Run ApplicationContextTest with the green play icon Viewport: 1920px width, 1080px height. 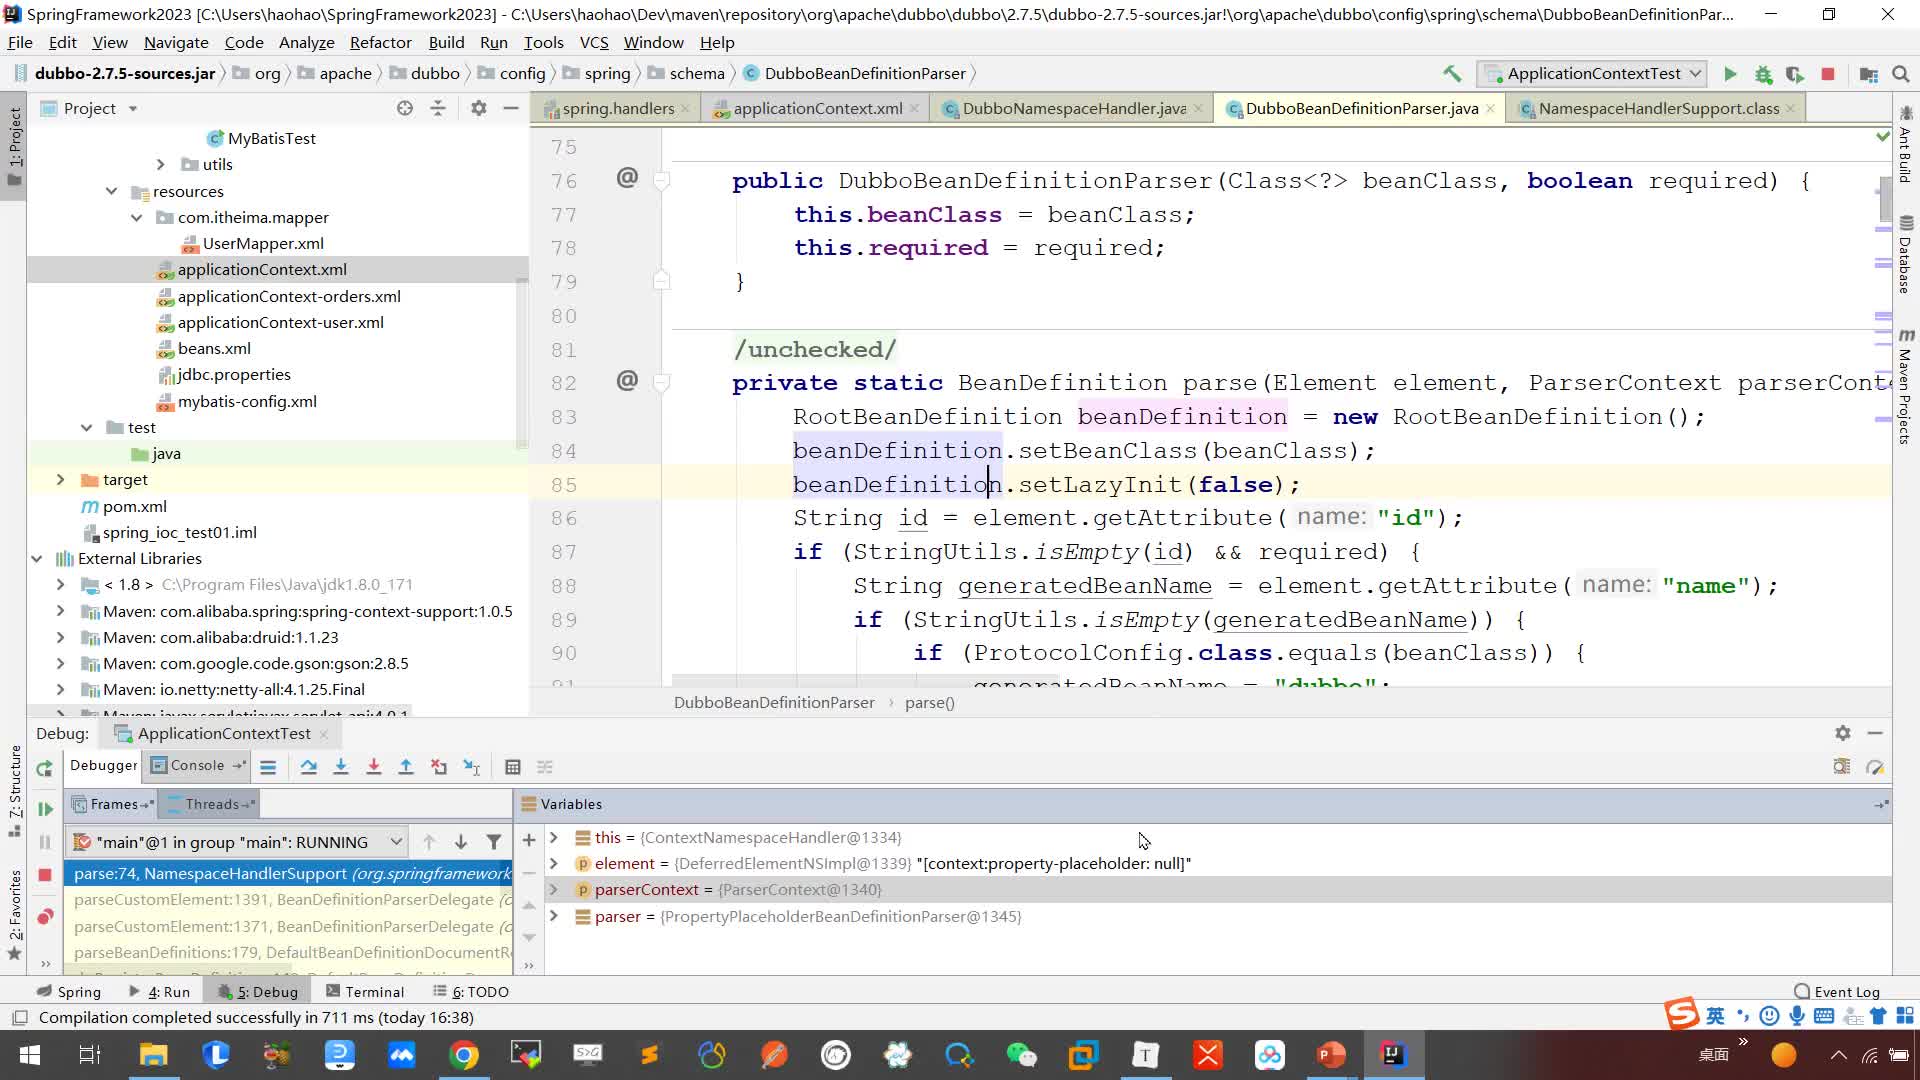point(1730,73)
